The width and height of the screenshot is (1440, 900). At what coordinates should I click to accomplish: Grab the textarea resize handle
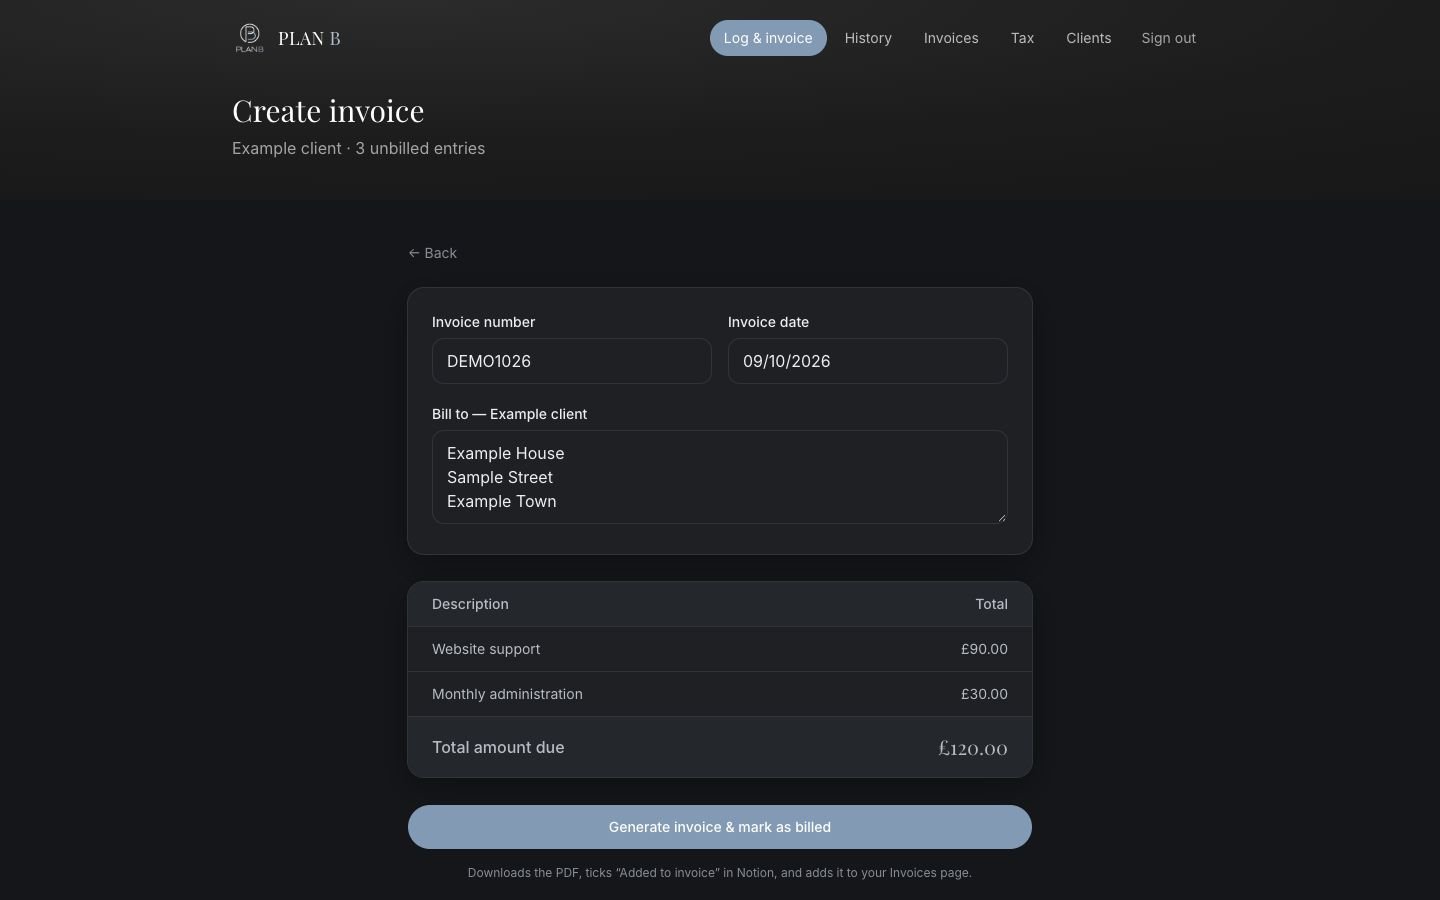coord(1001,517)
